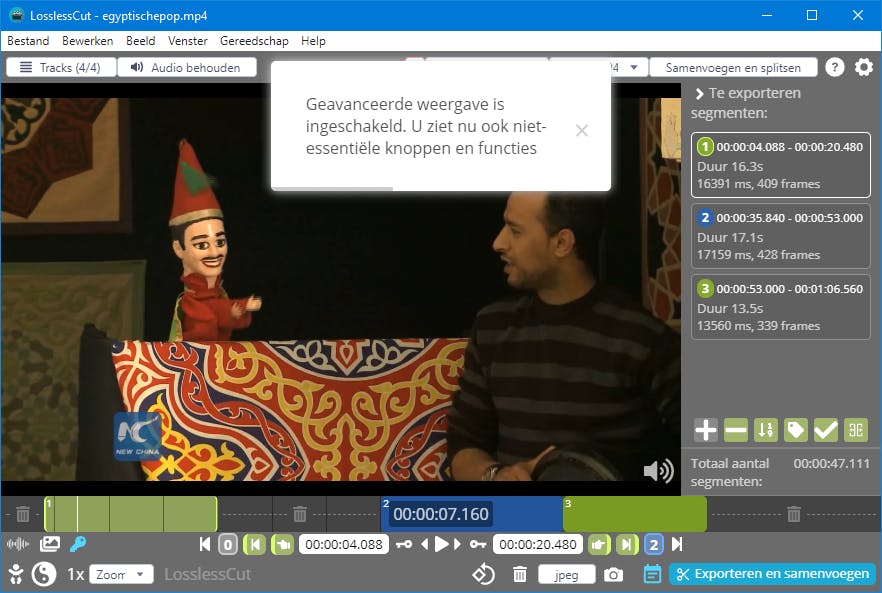Click the reorder segments number-sort icon

pos(766,430)
